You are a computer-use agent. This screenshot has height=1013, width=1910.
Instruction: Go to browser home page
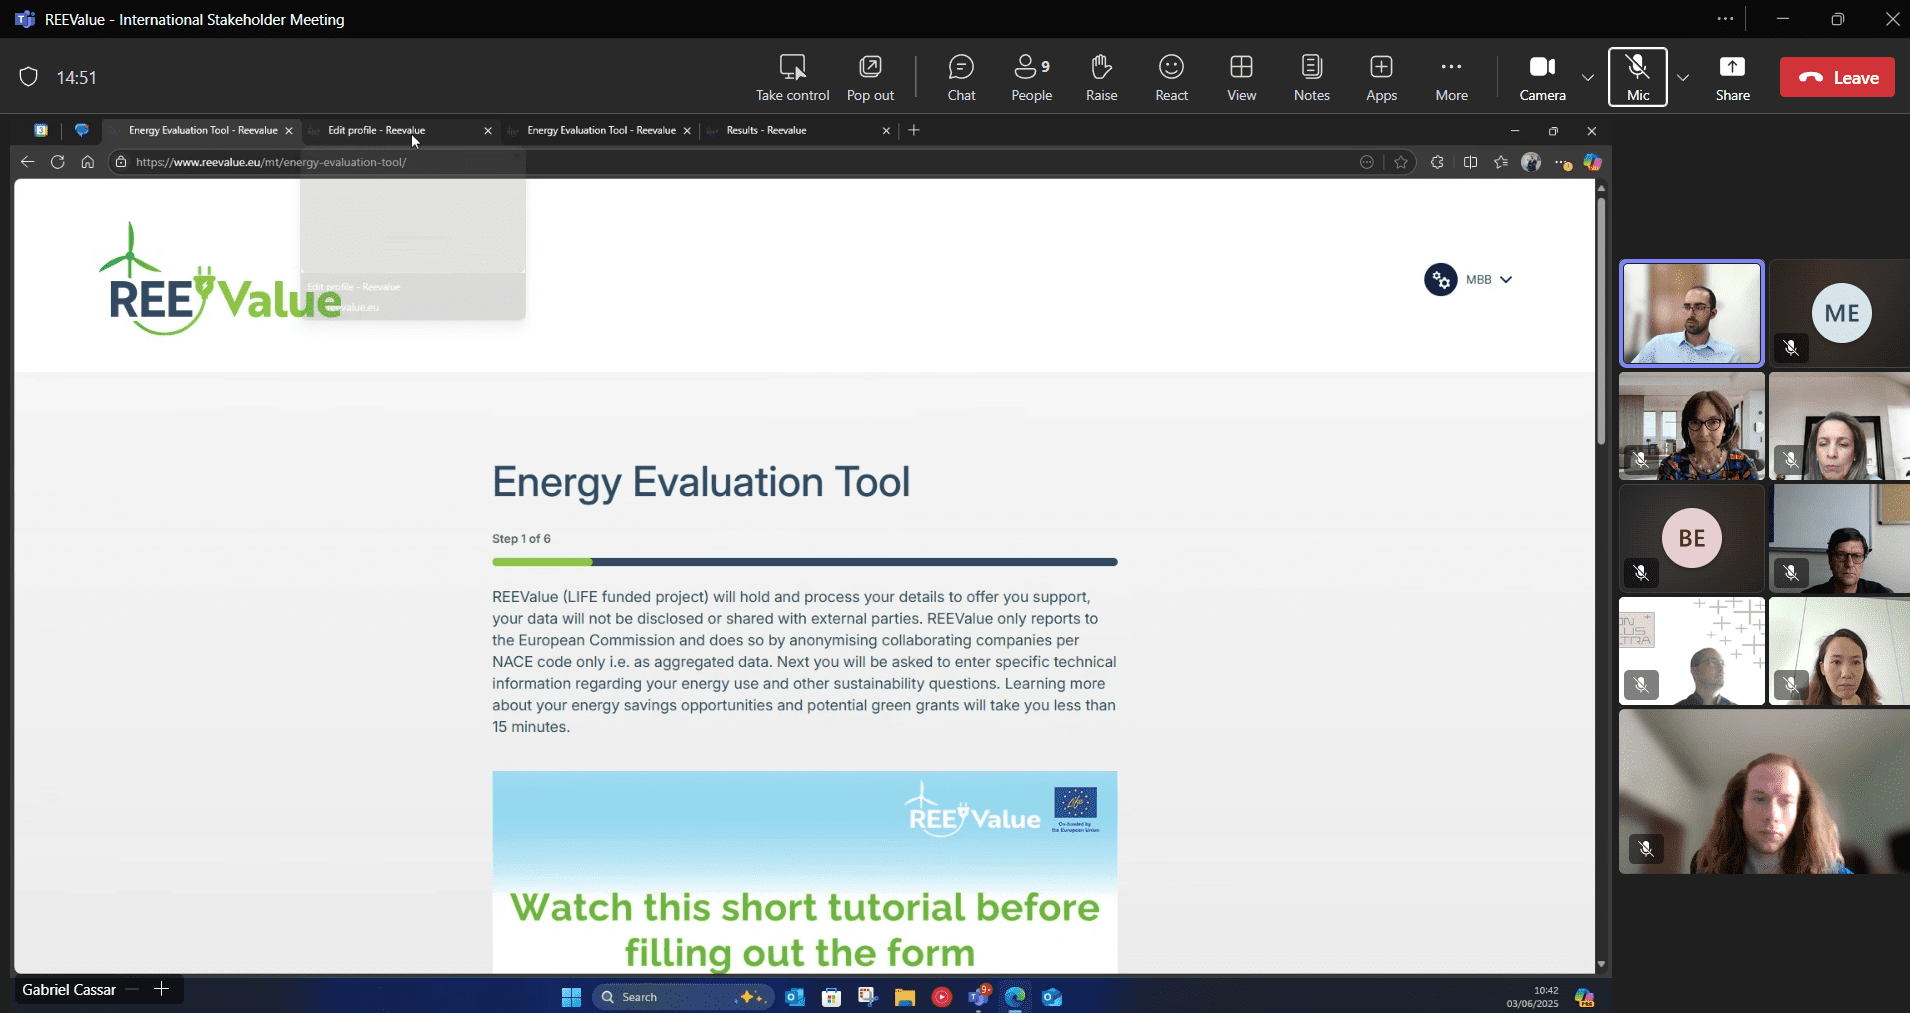point(88,162)
